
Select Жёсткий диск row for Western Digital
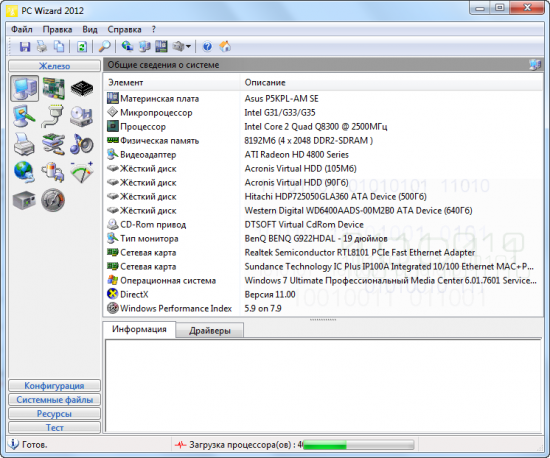pyautogui.click(x=323, y=211)
